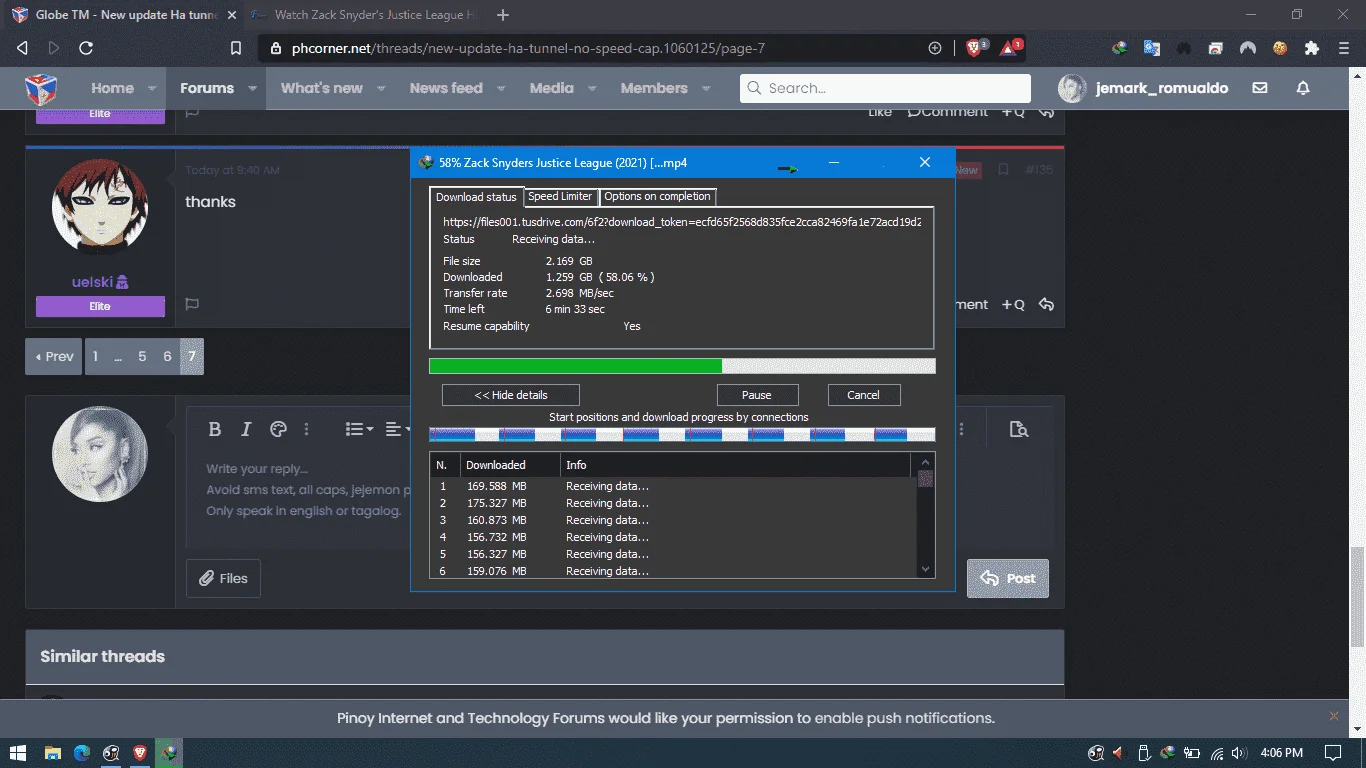Pause the download
The height and width of the screenshot is (768, 1366).
pyautogui.click(x=757, y=395)
